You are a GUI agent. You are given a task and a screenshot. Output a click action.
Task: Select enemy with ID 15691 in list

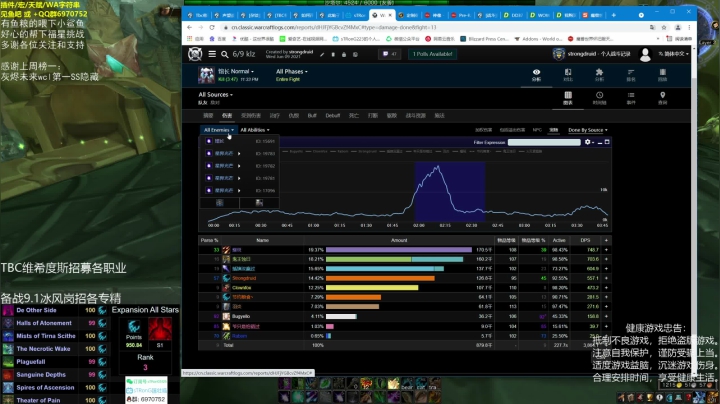pyautogui.click(x=240, y=141)
